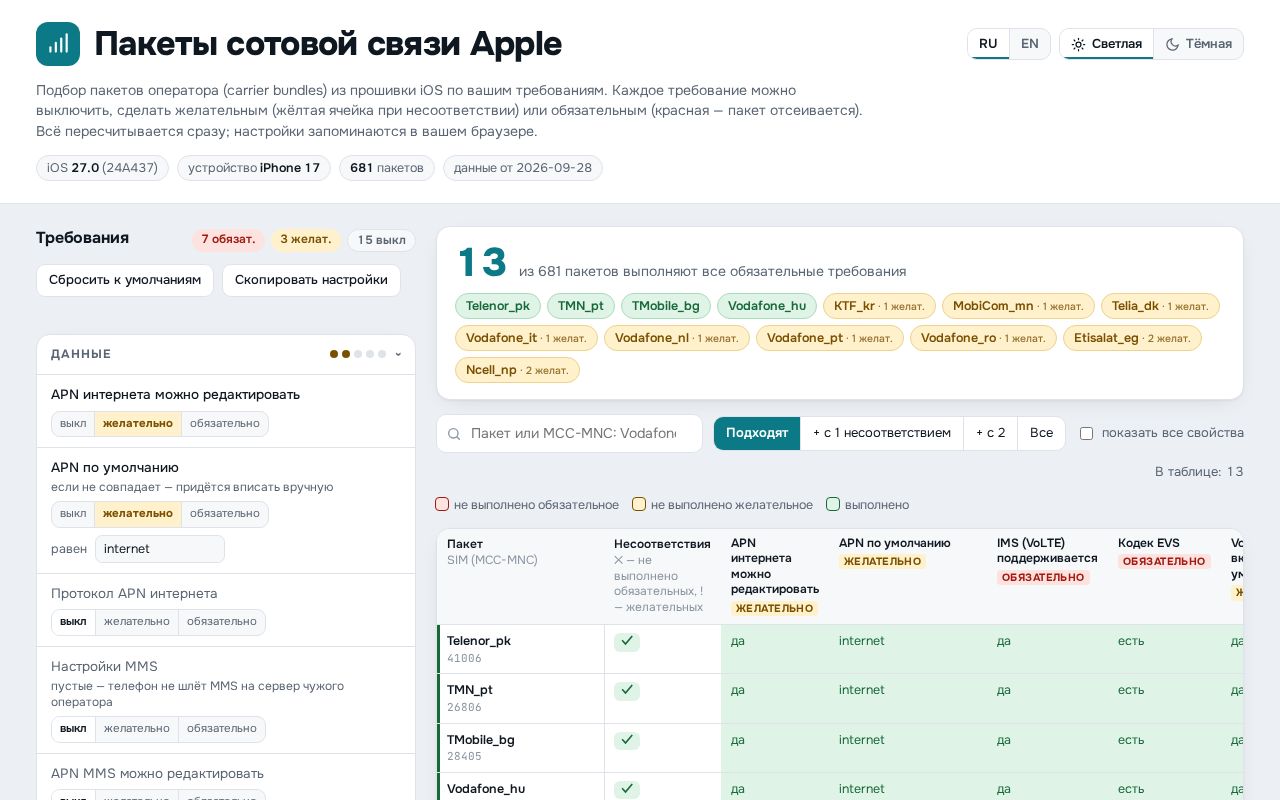Click the green checkmark in Vodafone_hu row

tap(627, 789)
